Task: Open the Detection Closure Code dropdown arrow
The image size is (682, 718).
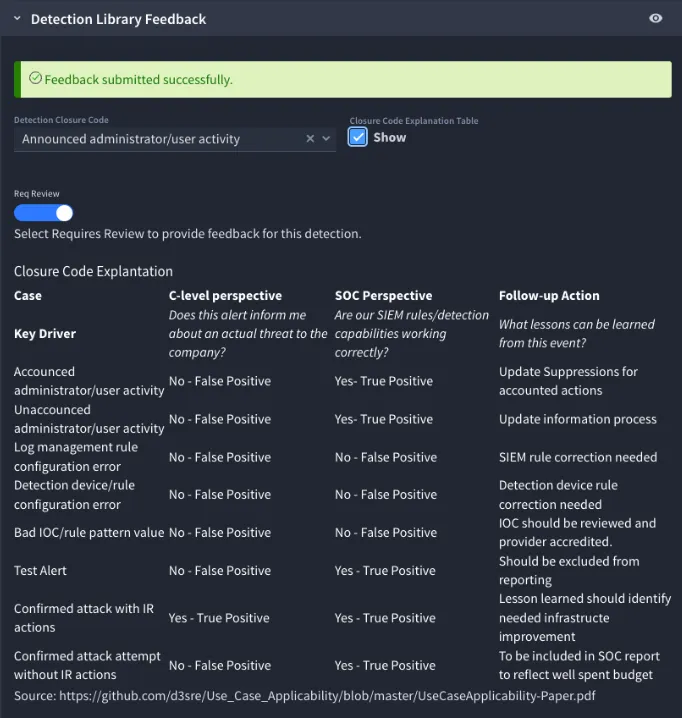Action: 326,138
